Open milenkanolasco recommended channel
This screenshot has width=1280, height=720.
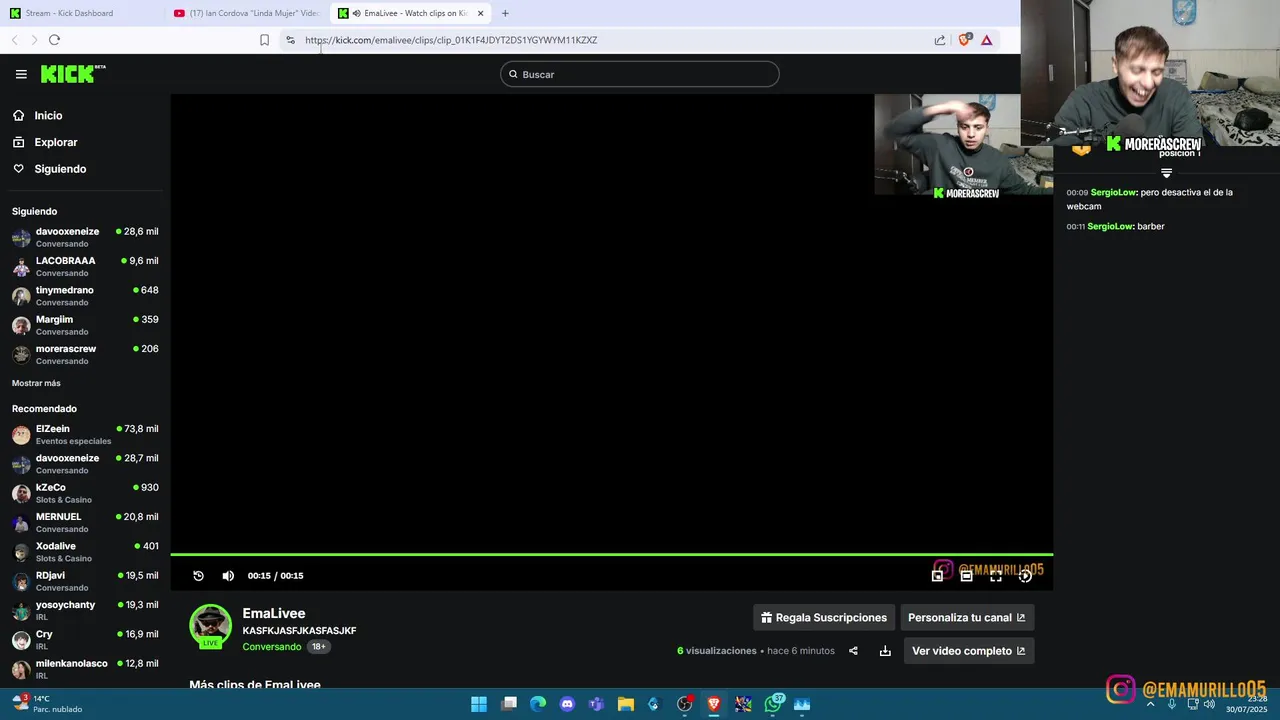click(x=85, y=669)
